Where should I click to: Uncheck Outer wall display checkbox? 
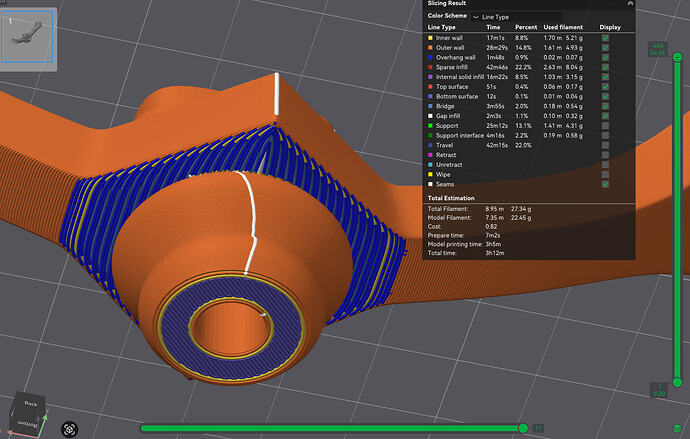tap(606, 48)
